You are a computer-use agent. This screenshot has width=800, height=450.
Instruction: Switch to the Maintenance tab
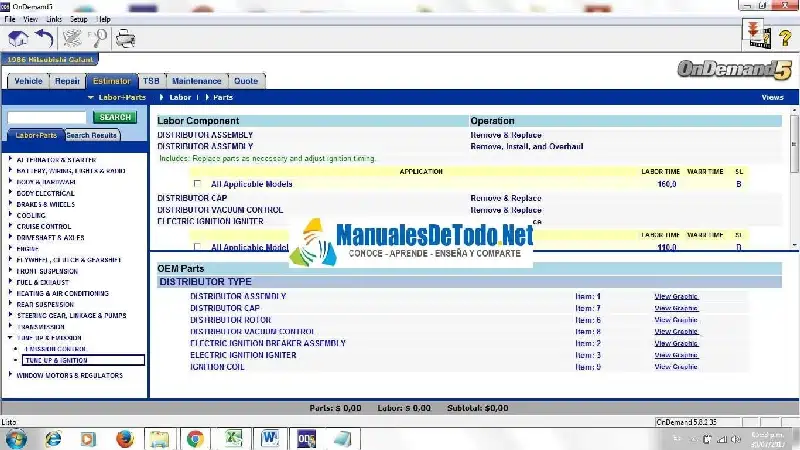point(196,81)
